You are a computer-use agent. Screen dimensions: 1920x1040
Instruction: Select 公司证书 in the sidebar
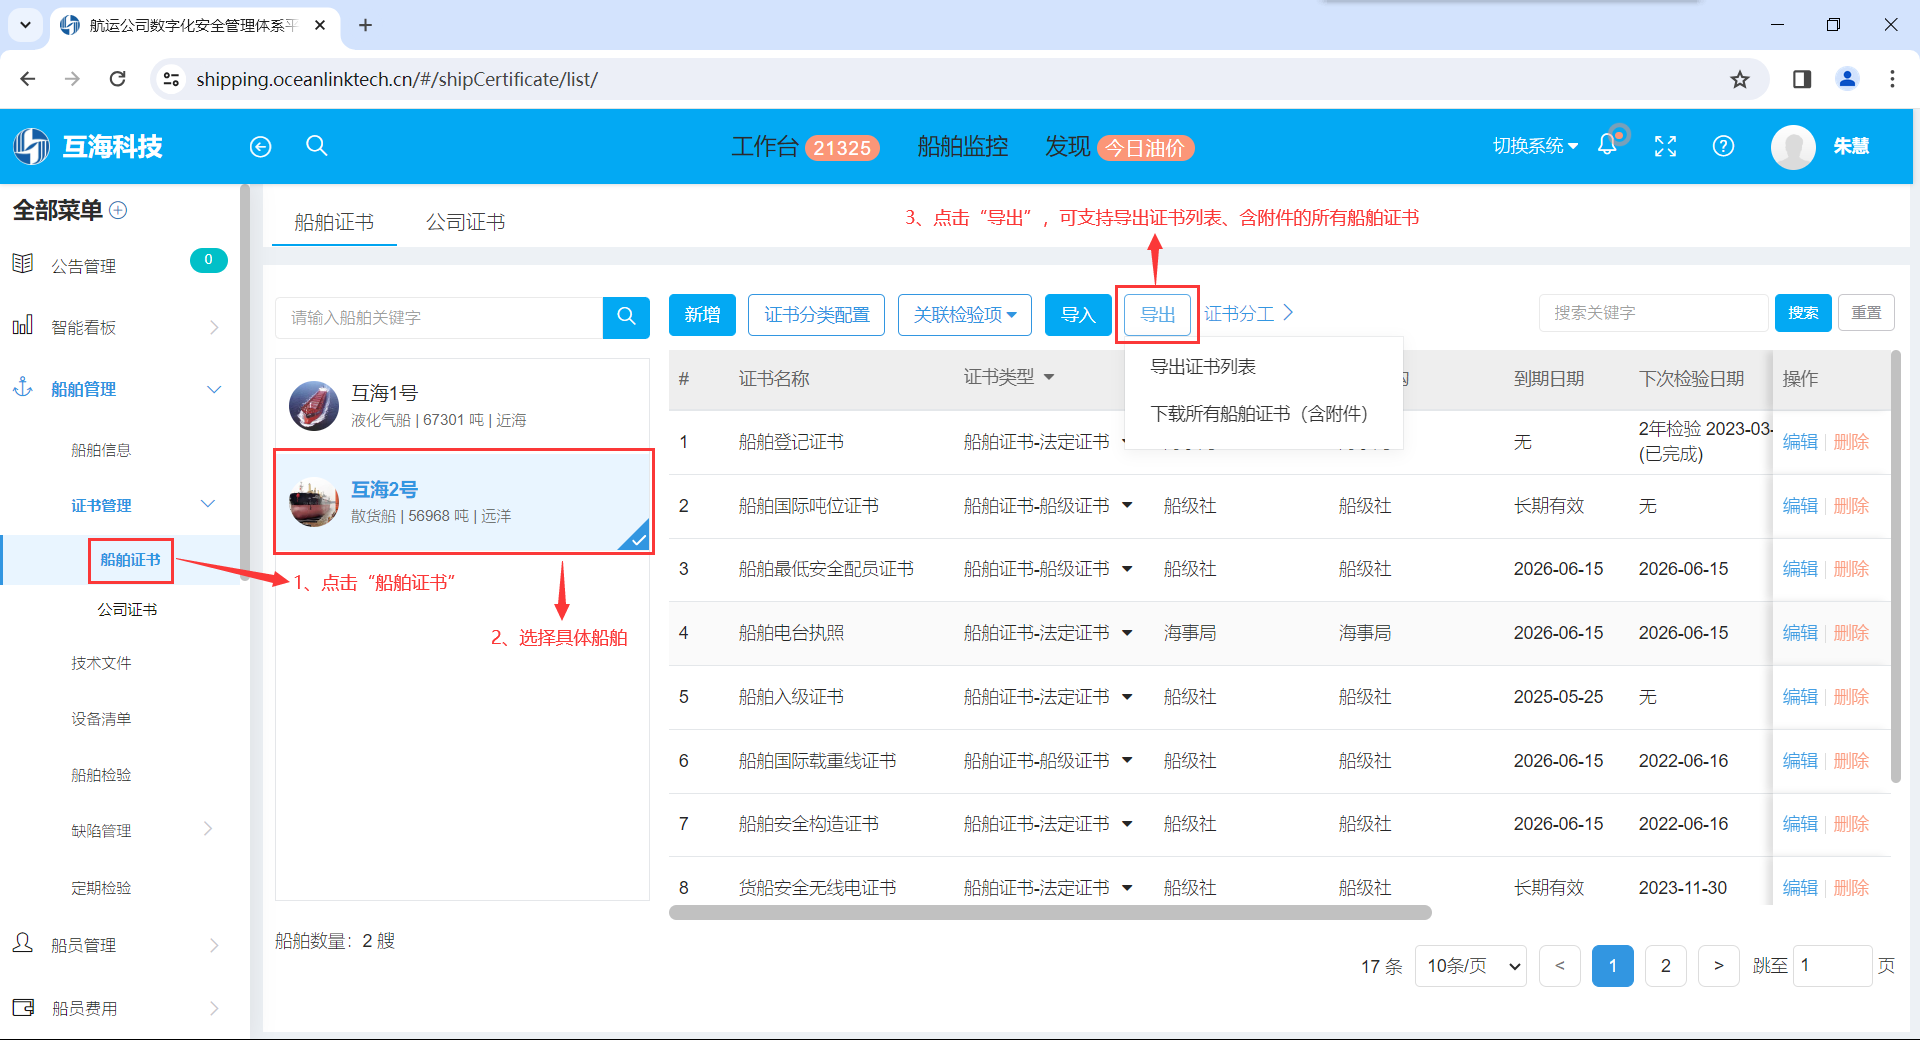click(127, 609)
